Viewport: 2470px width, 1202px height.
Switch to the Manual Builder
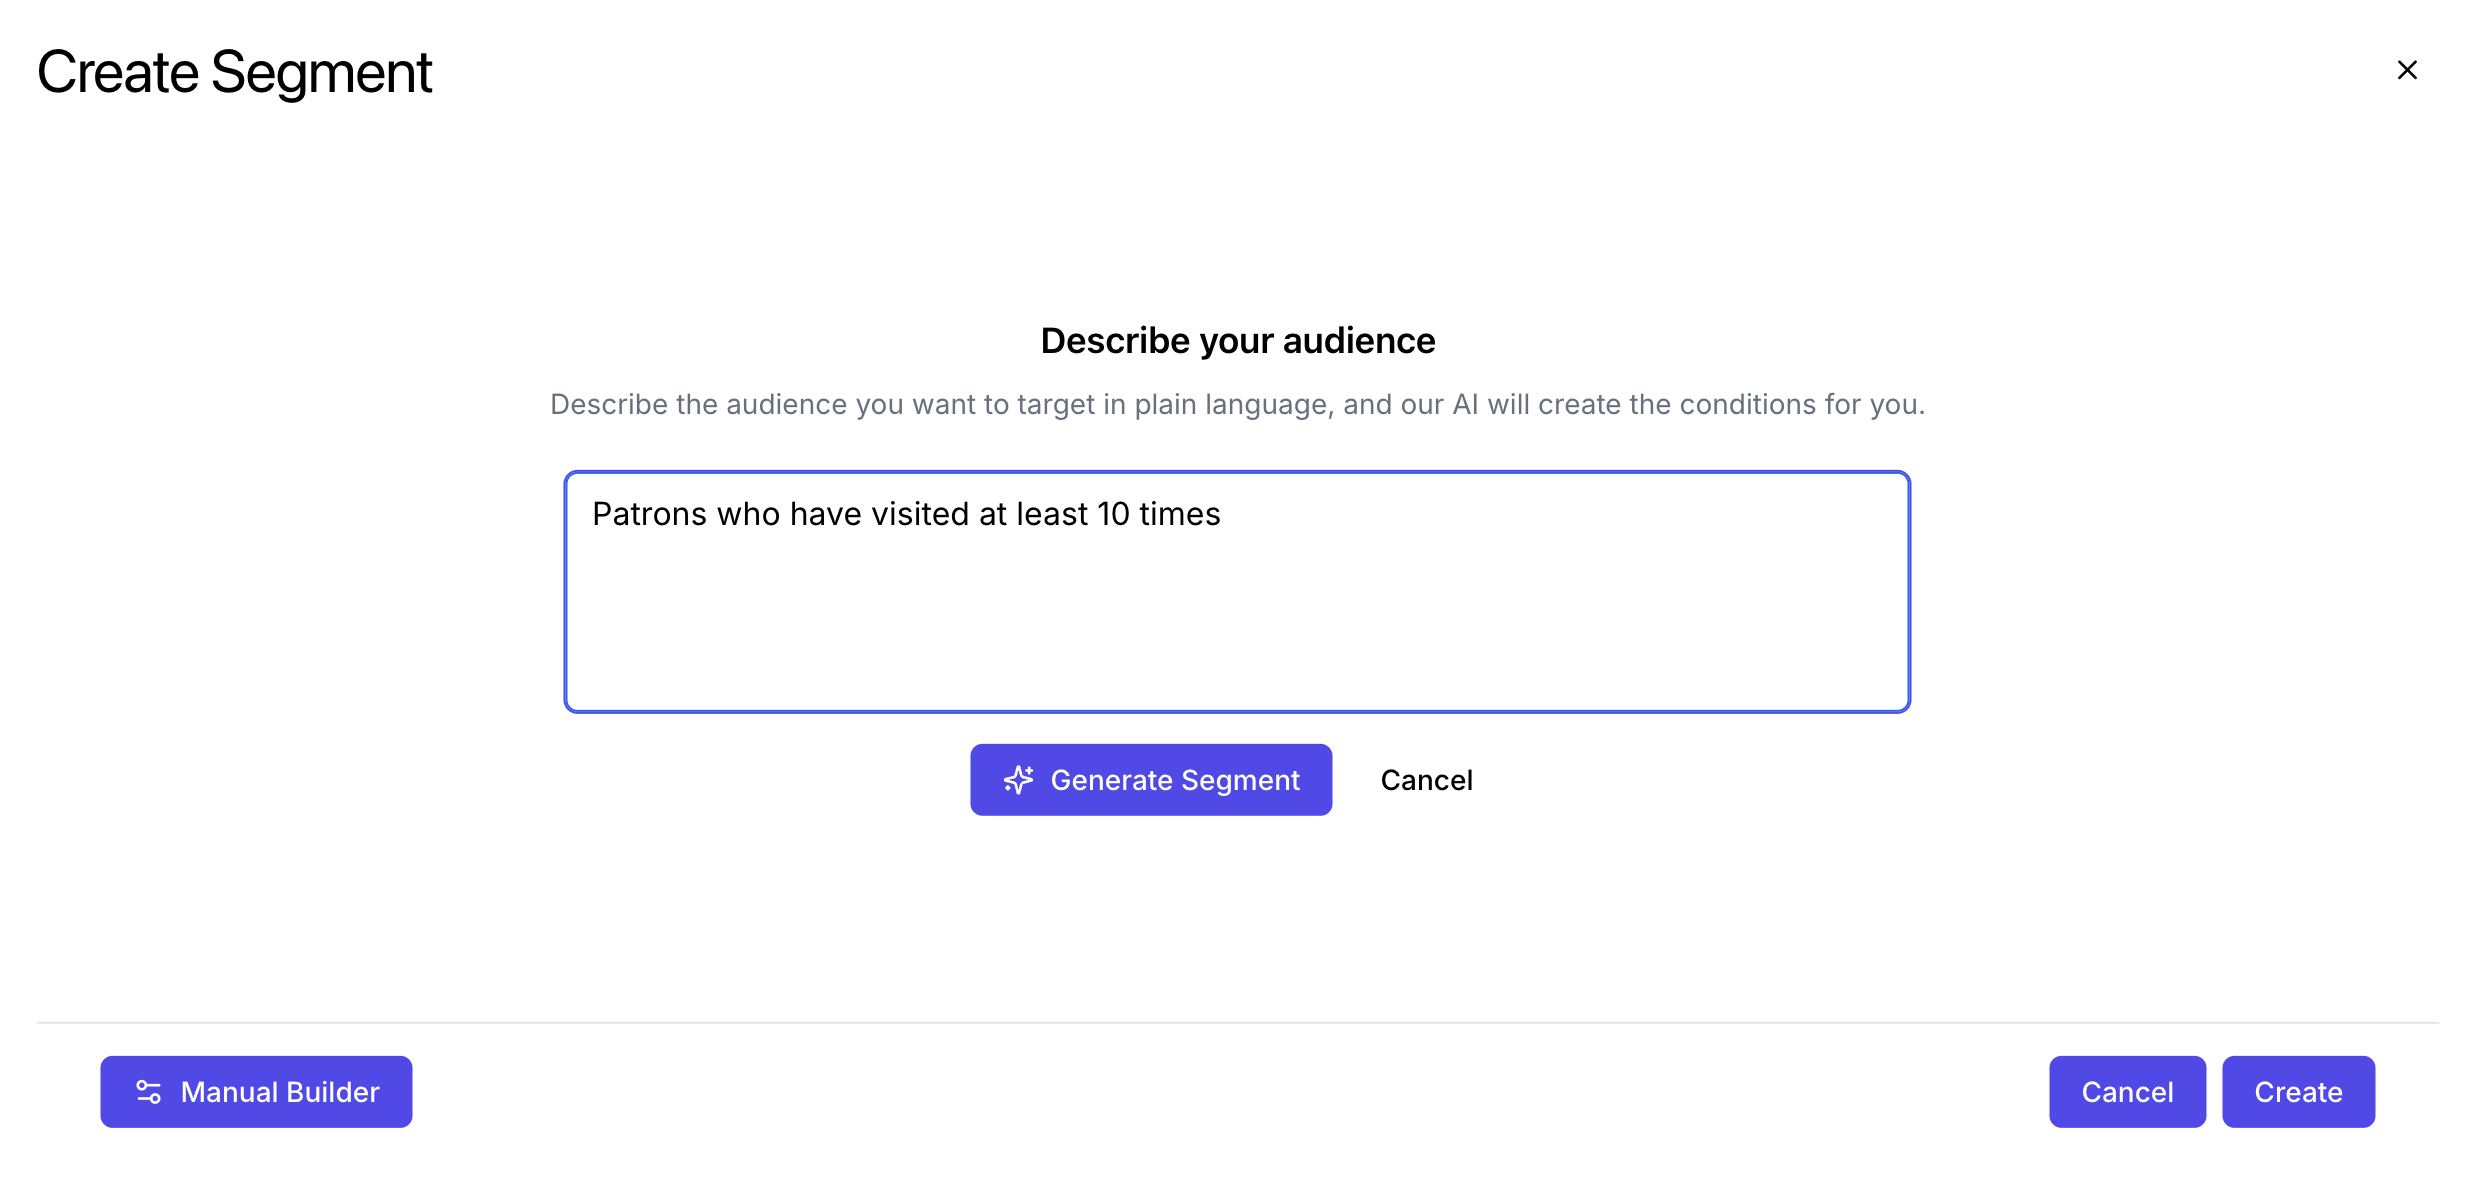pyautogui.click(x=256, y=1092)
